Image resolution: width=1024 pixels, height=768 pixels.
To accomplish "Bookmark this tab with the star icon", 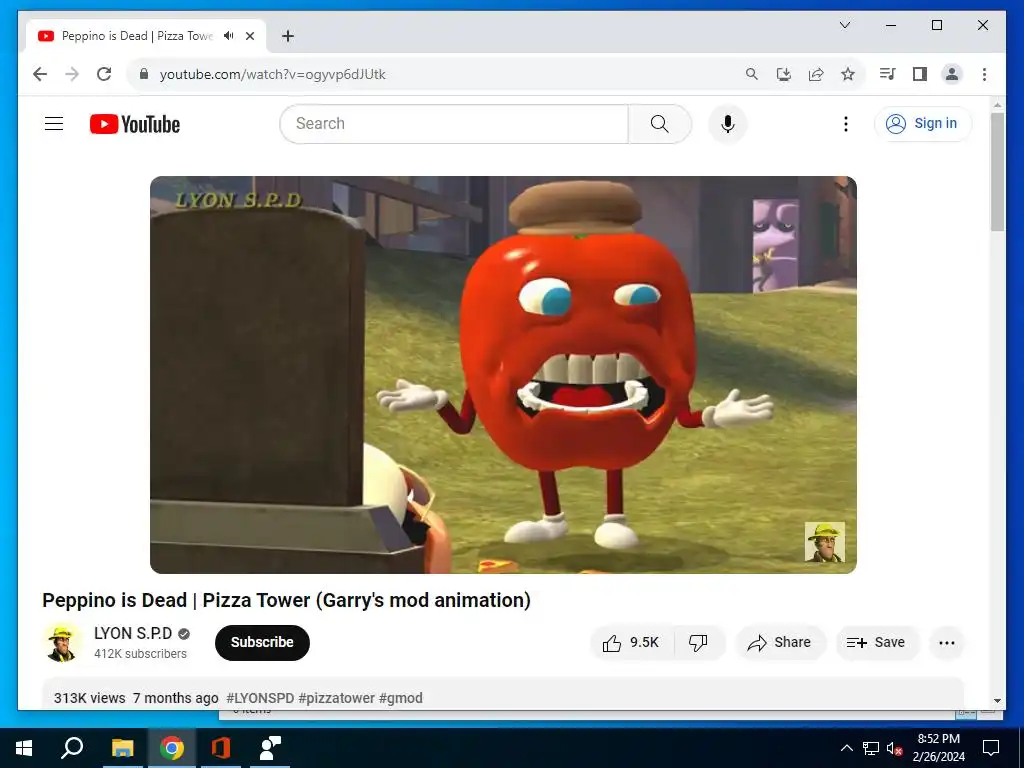I will [848, 74].
